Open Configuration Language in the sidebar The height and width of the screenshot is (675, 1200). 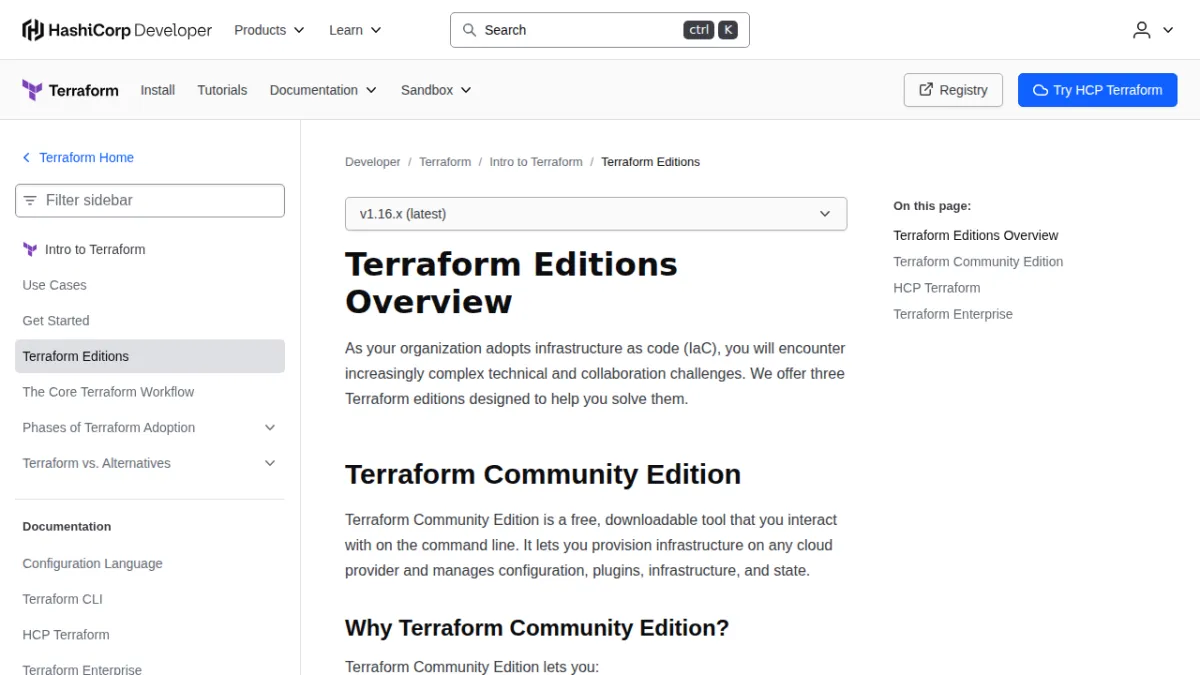(150, 564)
